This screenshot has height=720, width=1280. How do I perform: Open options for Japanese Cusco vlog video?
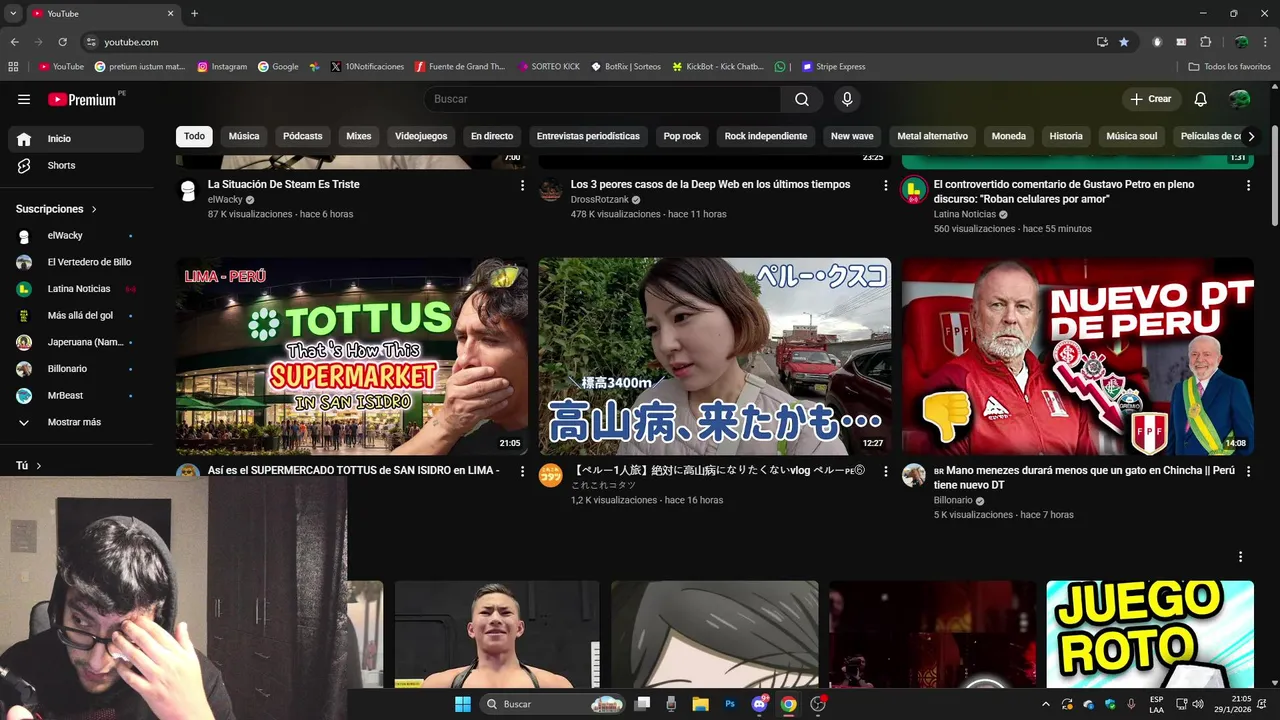point(885,472)
